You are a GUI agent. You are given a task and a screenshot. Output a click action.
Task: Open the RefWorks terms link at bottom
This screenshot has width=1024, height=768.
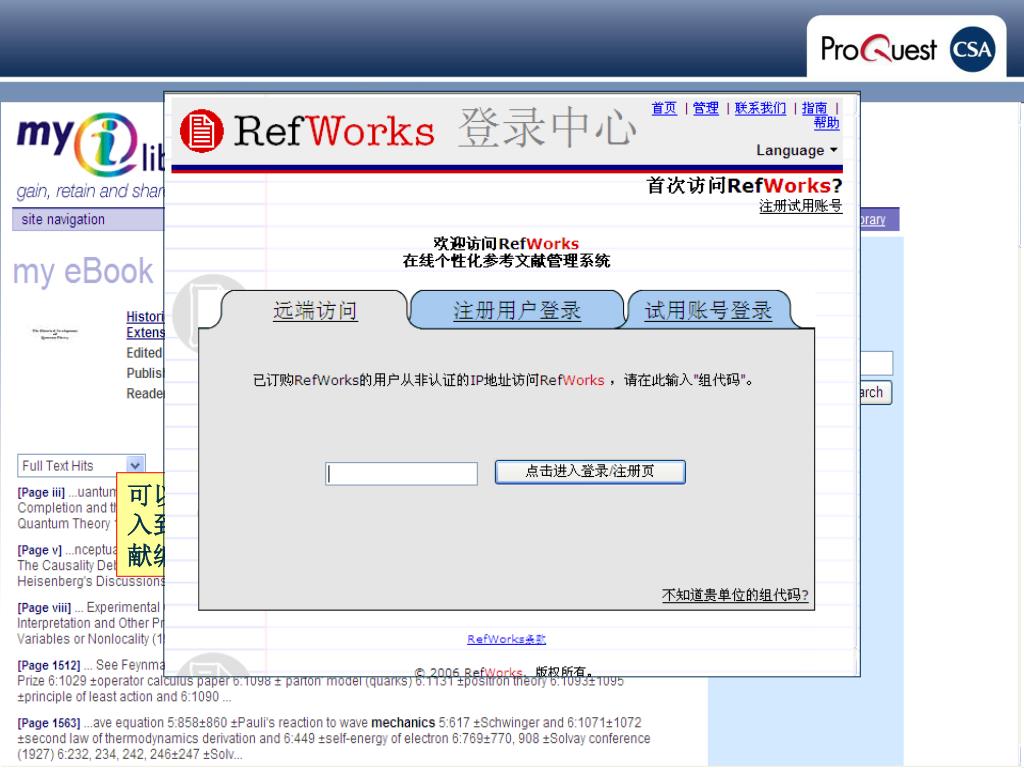click(x=507, y=639)
